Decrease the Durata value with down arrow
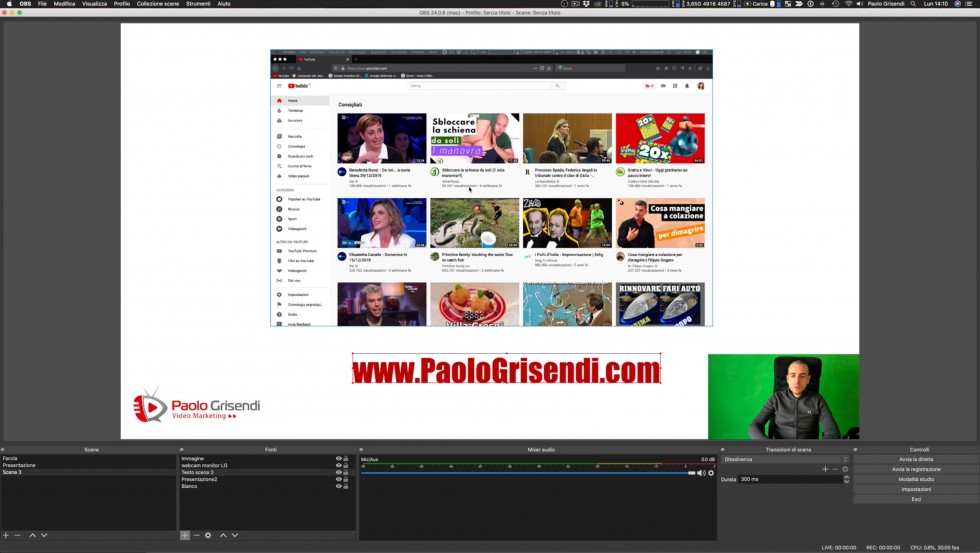This screenshot has width=980, height=553. point(846,482)
